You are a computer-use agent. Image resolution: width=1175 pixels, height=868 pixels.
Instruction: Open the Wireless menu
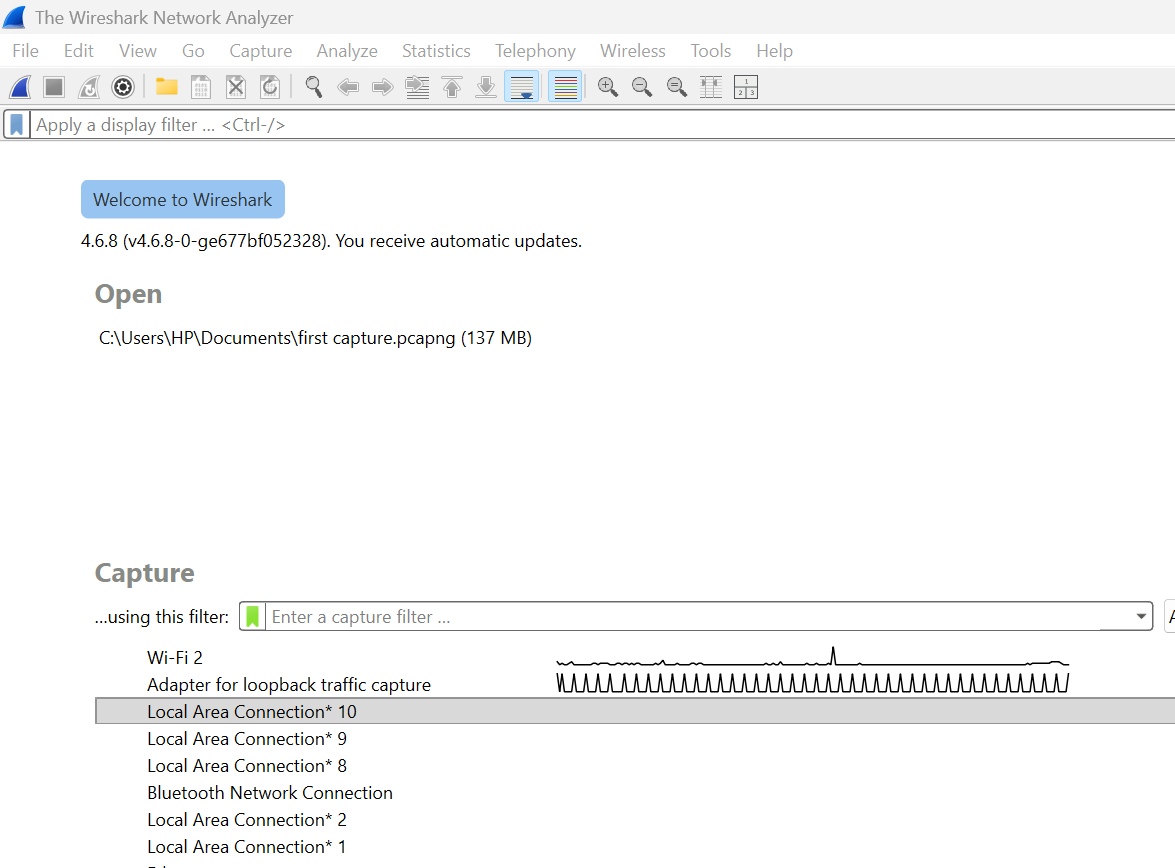[x=632, y=51]
